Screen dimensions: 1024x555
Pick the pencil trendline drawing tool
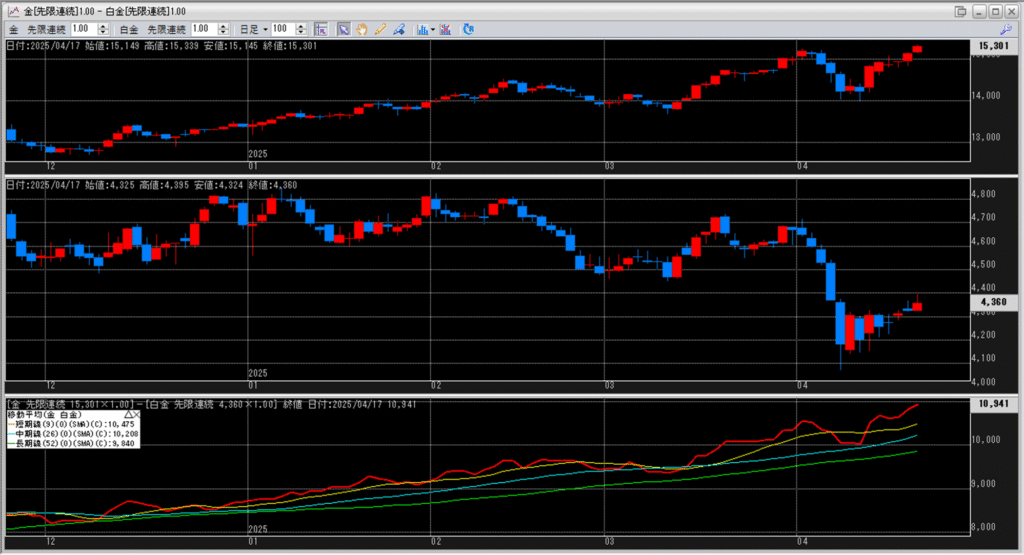pos(380,29)
